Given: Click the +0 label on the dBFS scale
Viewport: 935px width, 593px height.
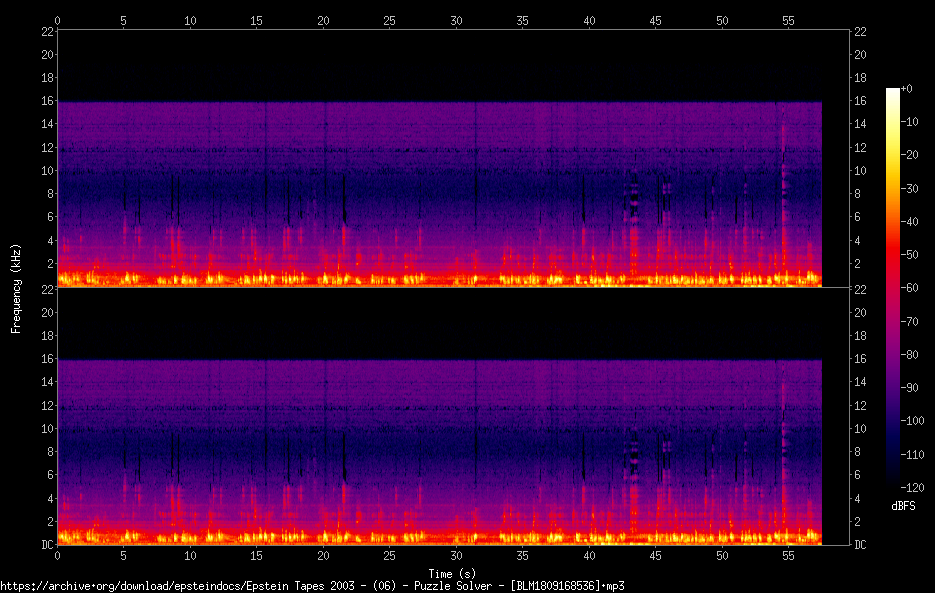Looking at the screenshot, I should (907, 89).
